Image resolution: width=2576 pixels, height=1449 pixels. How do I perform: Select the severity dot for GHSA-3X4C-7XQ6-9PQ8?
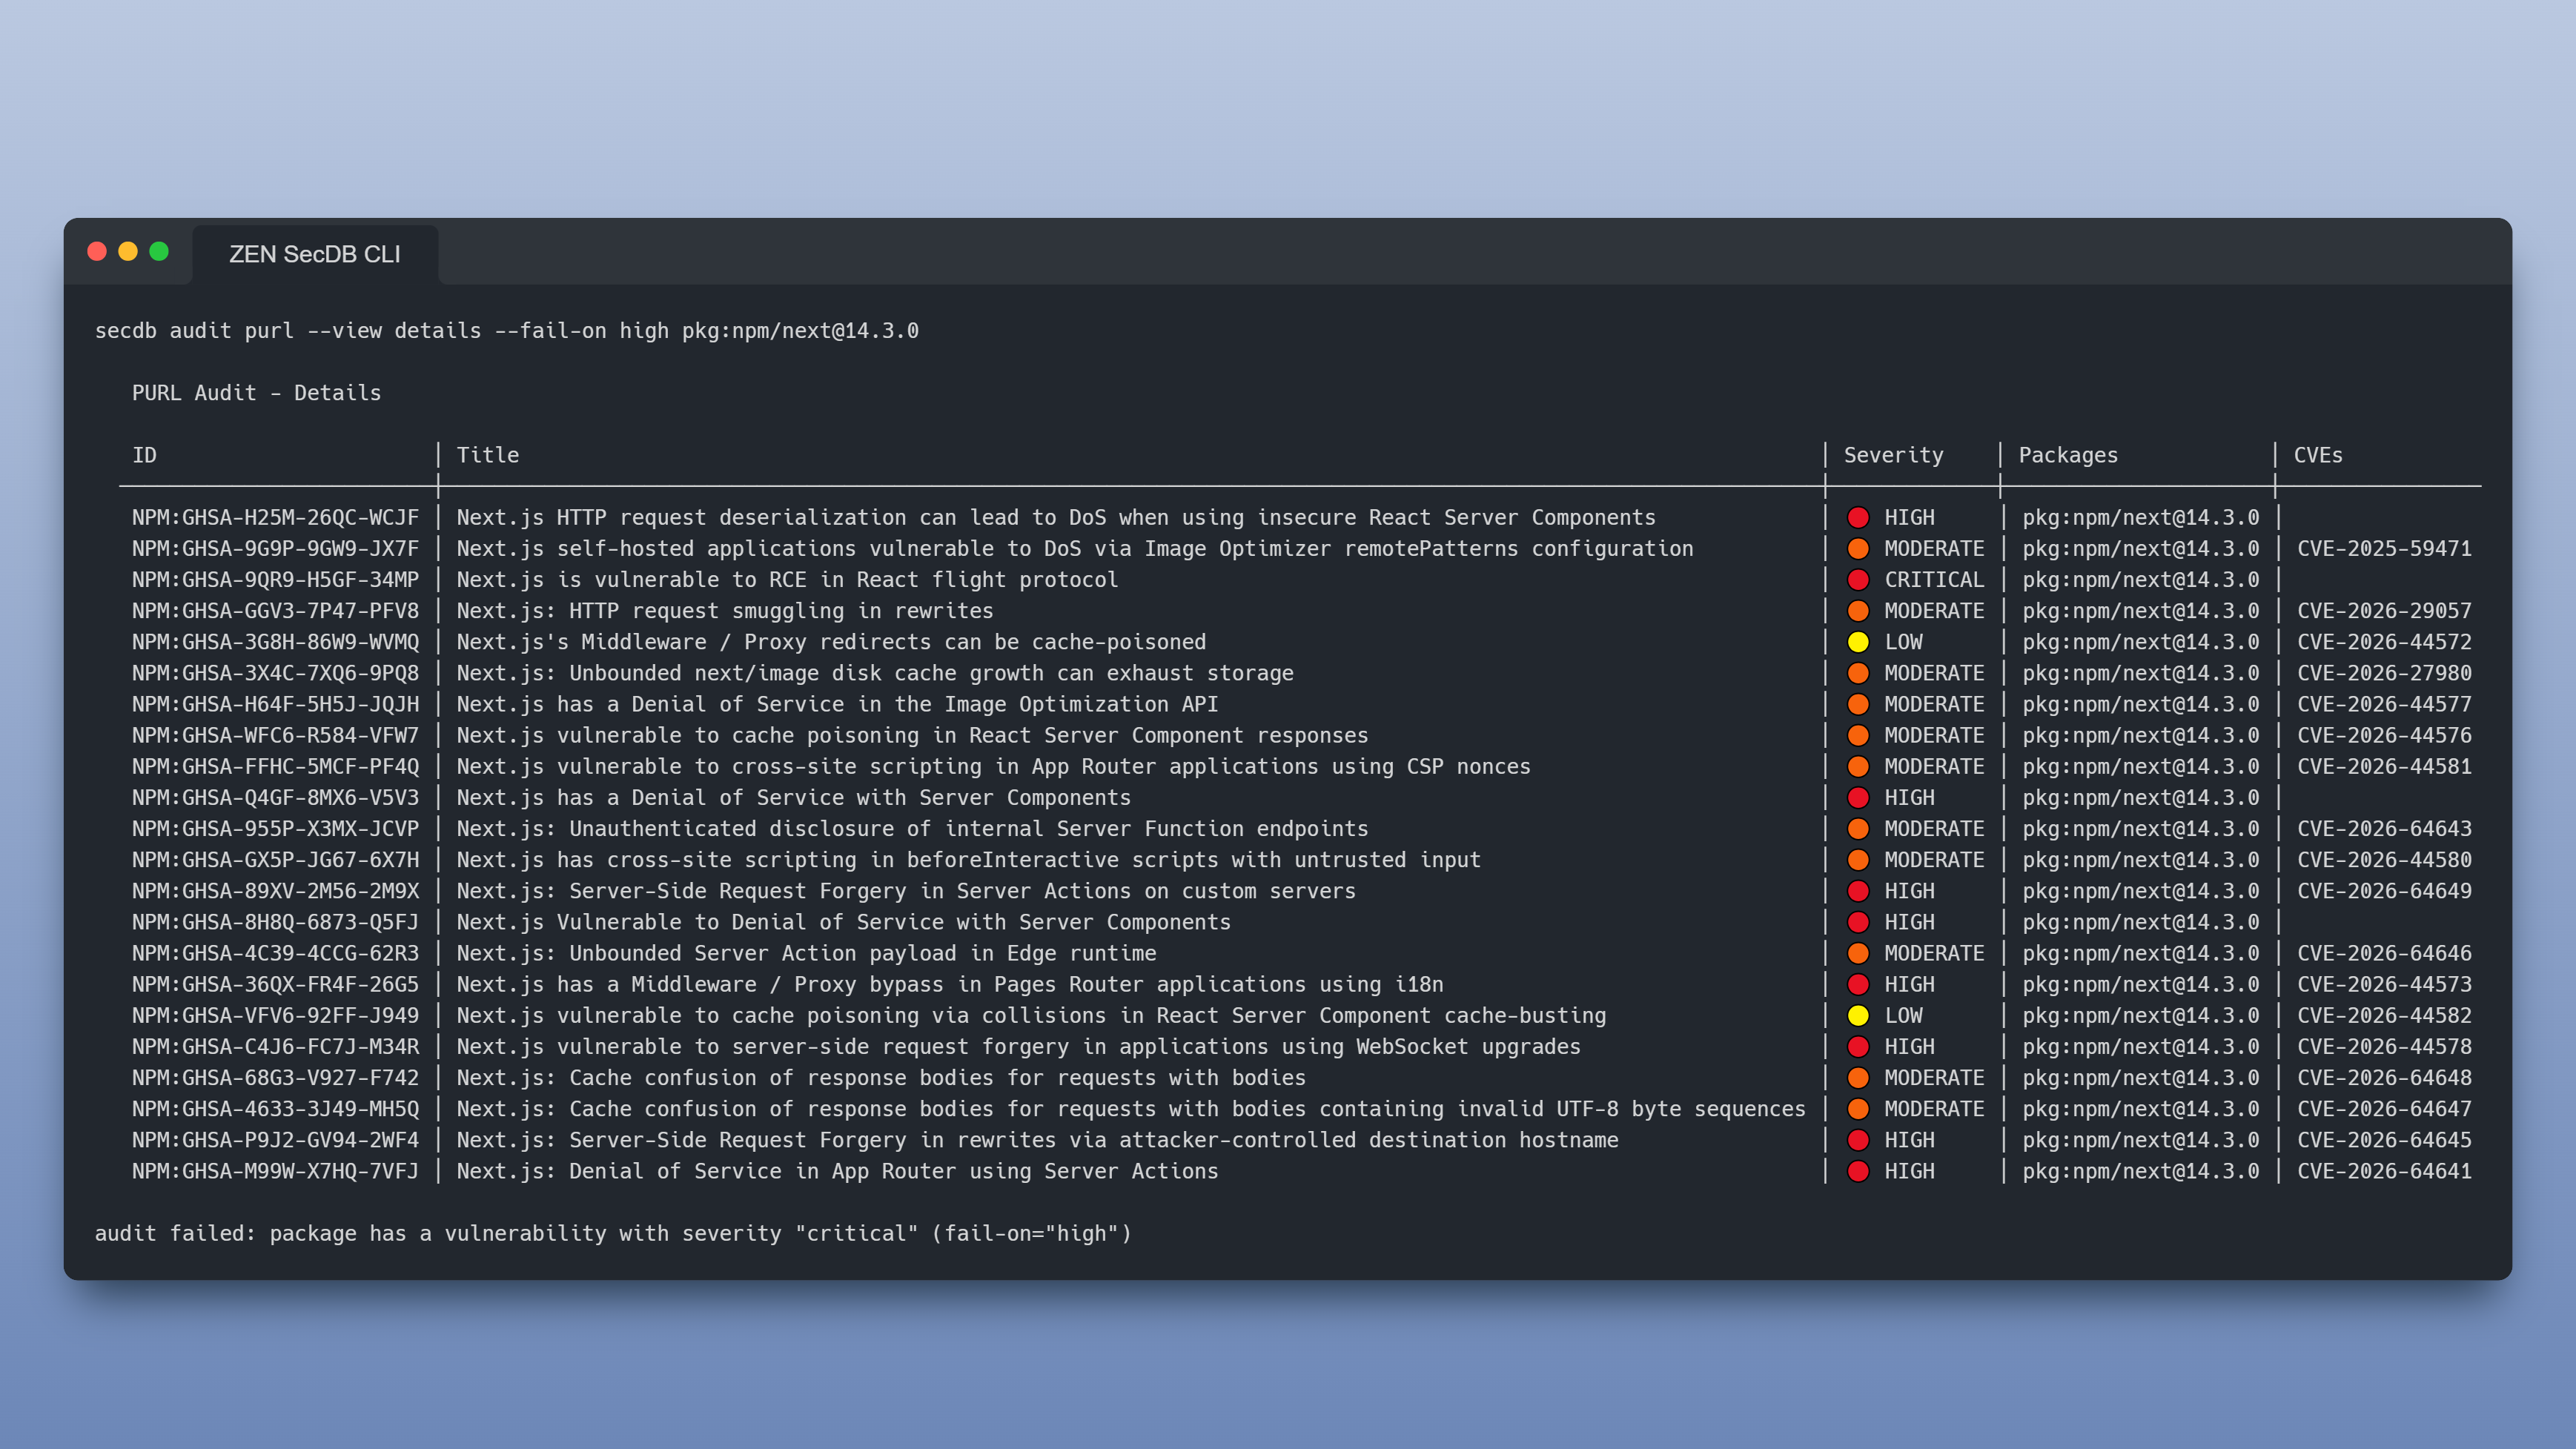point(1858,673)
